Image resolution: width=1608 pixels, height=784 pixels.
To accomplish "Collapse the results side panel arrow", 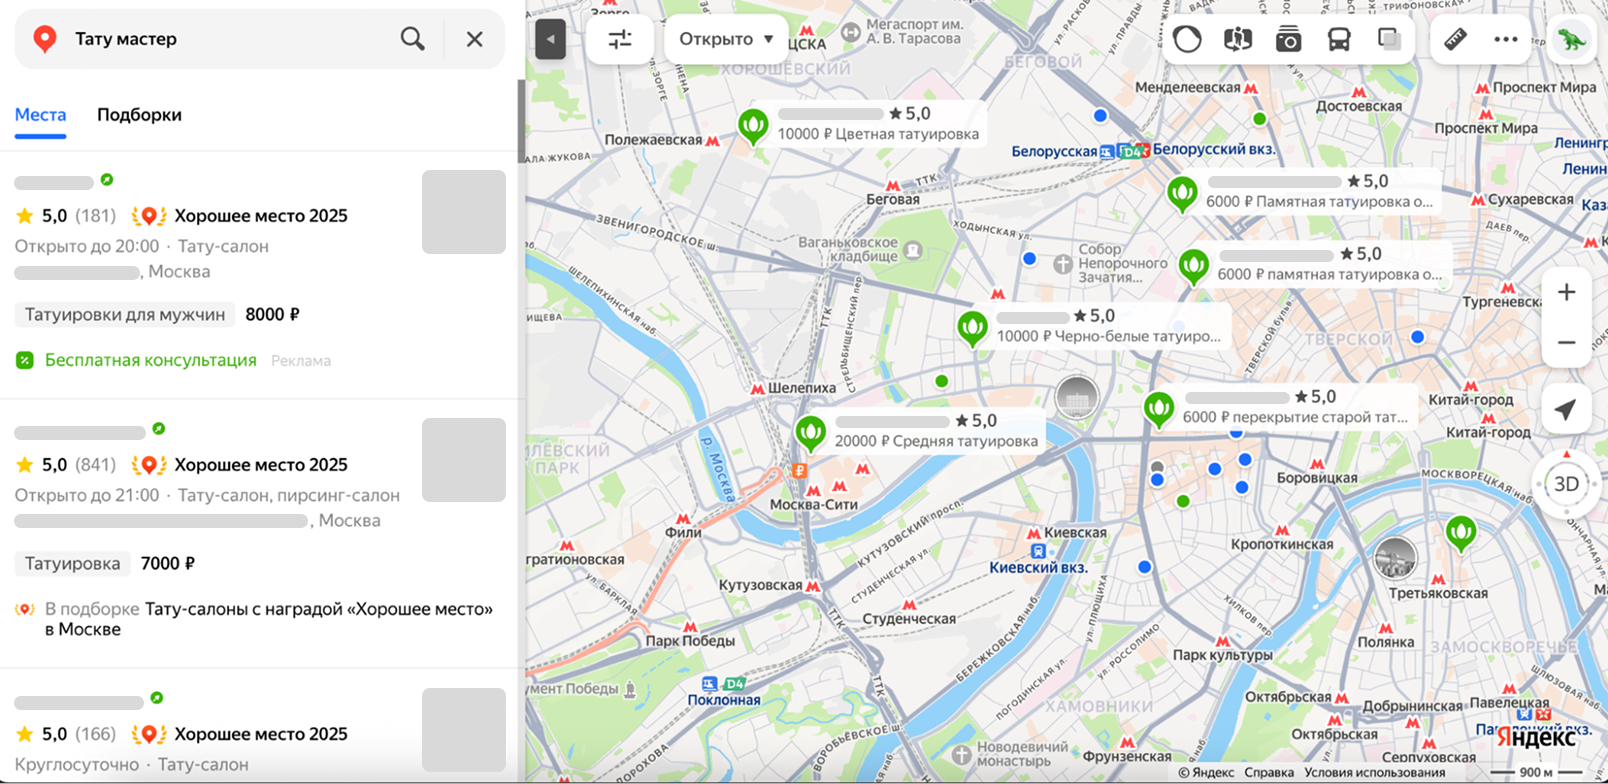I will 550,40.
